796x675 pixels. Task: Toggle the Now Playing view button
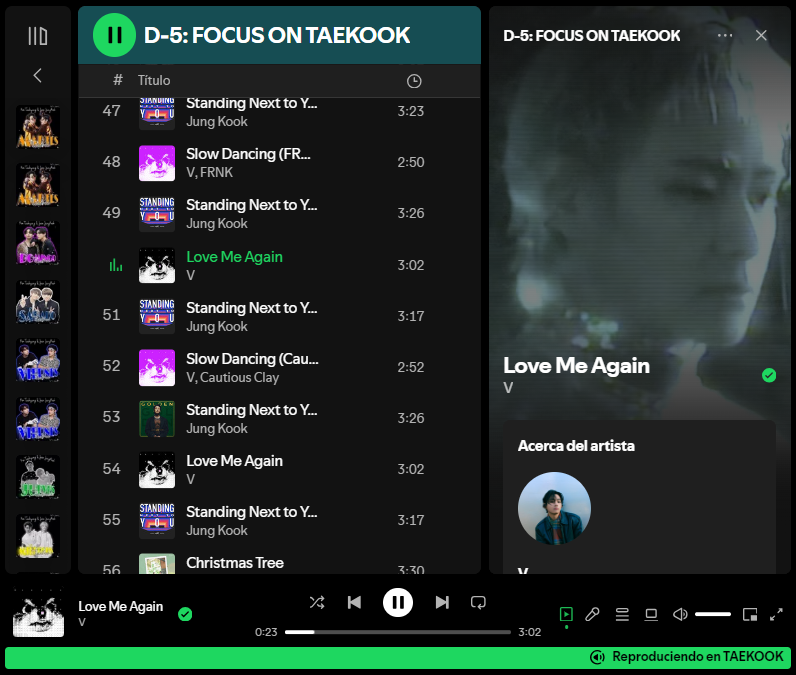(x=566, y=615)
